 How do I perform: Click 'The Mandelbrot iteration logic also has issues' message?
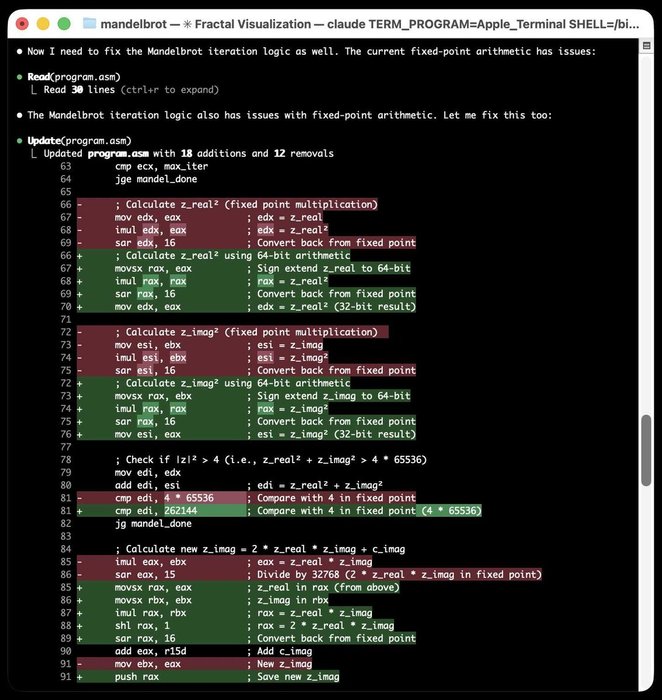coord(290,115)
